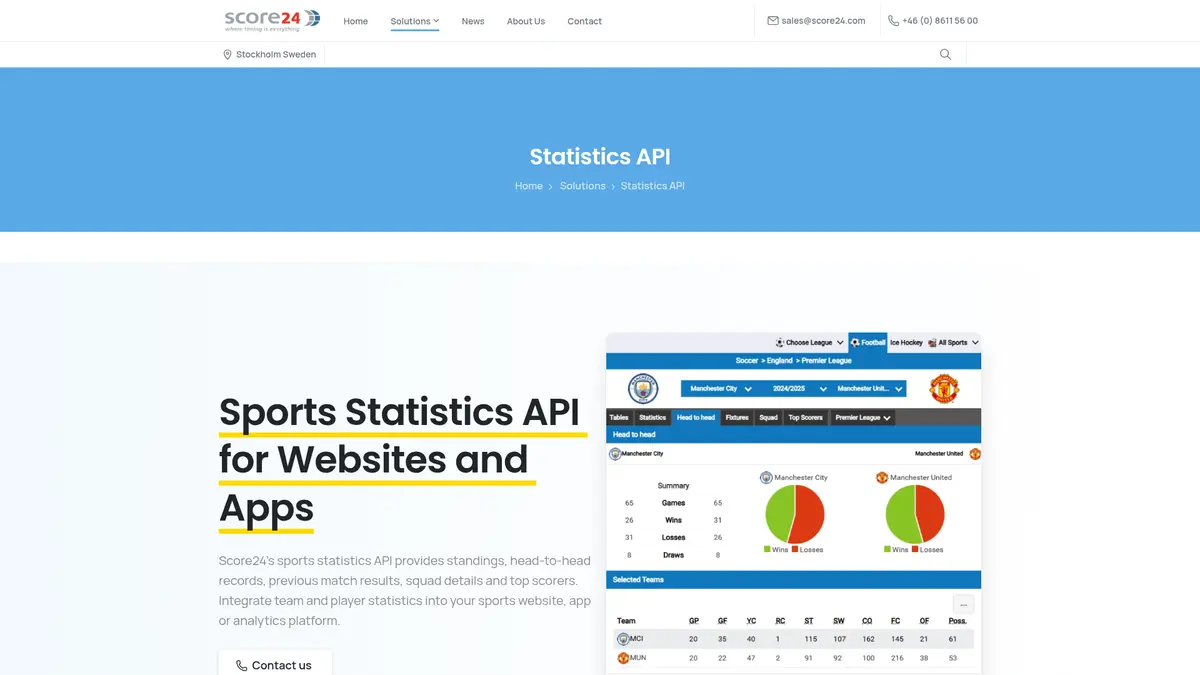Click small City crest under Head to head bar
Viewport: 1200px width, 675px height.
tap(615, 453)
